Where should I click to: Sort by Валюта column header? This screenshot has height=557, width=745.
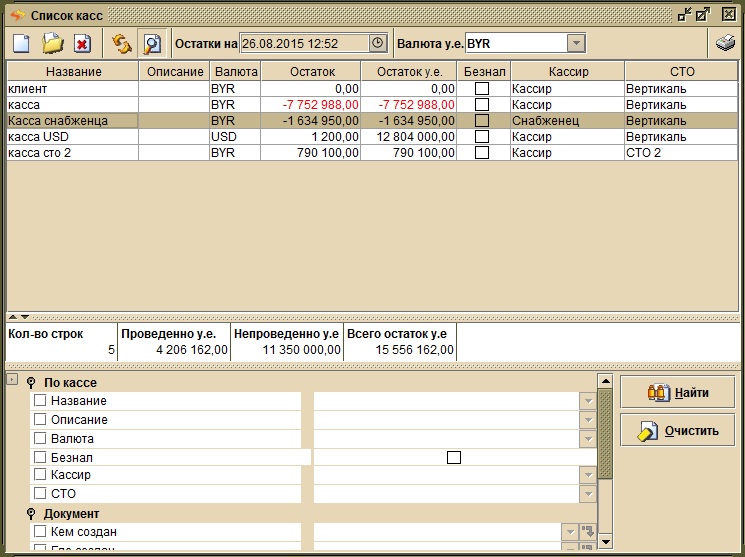tap(236, 71)
